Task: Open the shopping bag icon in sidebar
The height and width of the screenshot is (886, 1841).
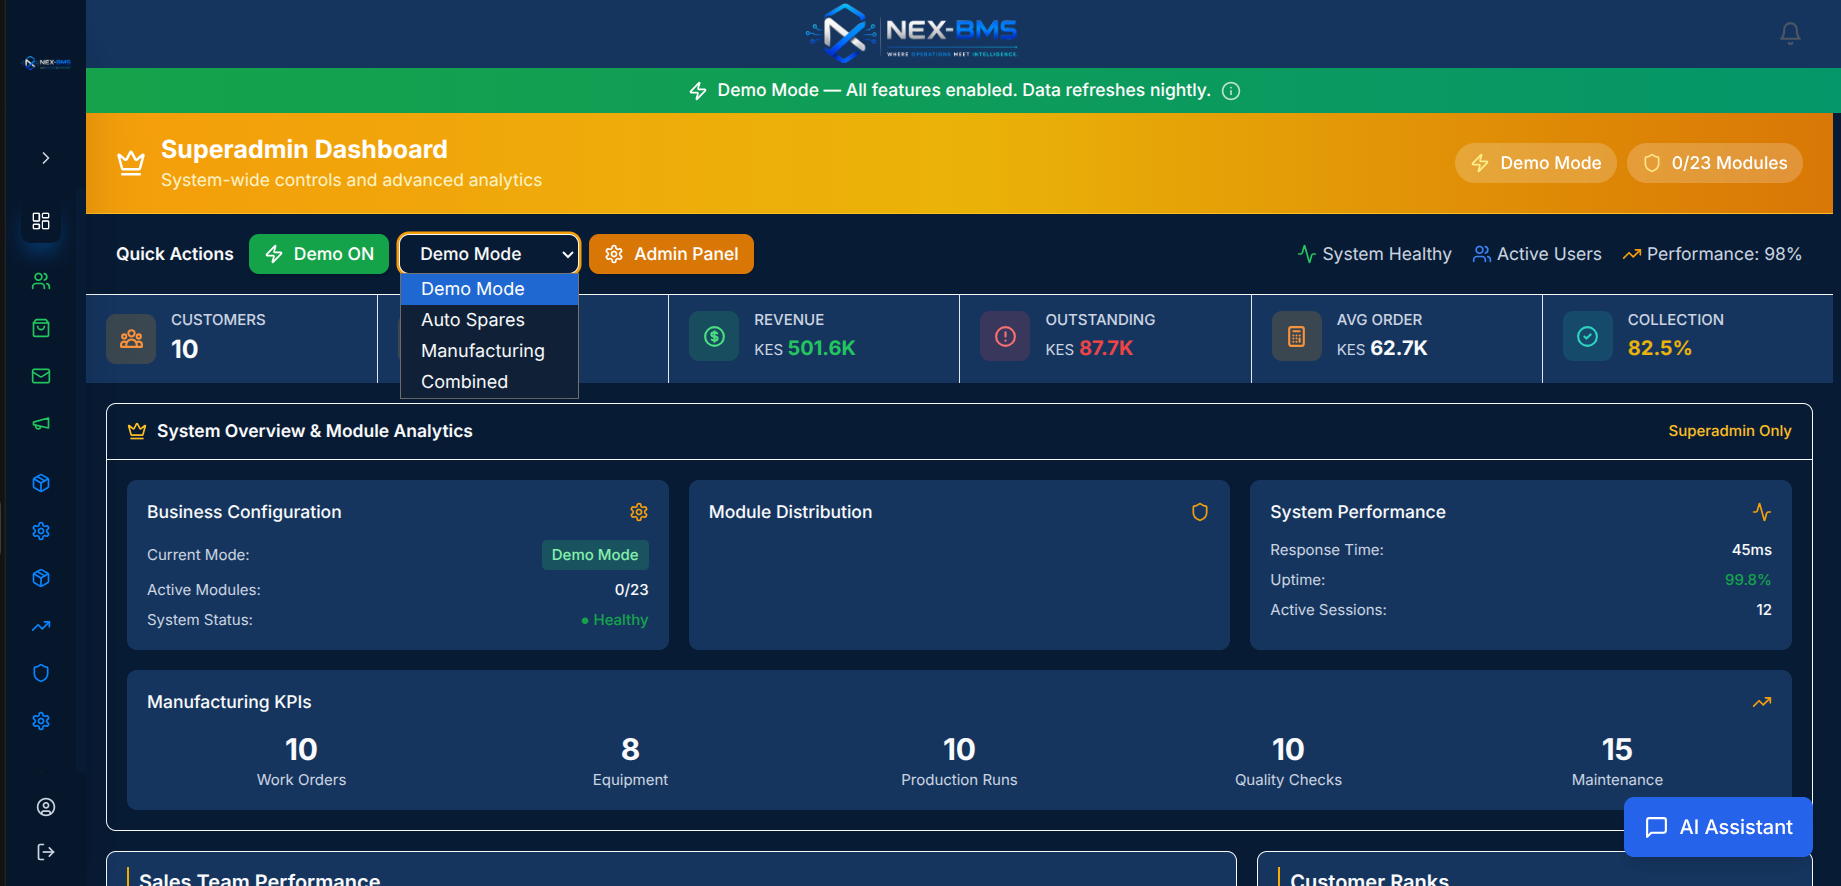Action: (41, 328)
